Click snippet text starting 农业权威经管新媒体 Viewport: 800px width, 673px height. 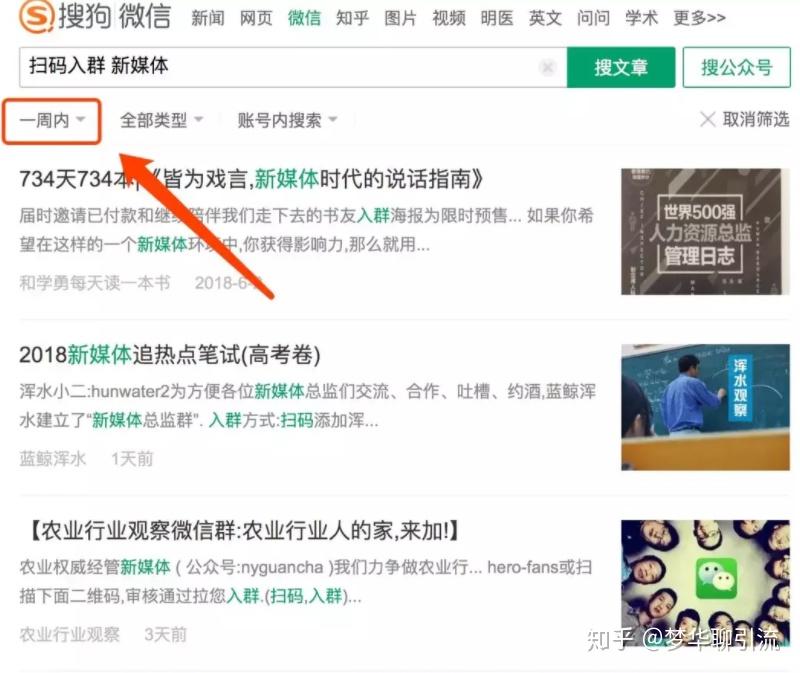coord(306,582)
